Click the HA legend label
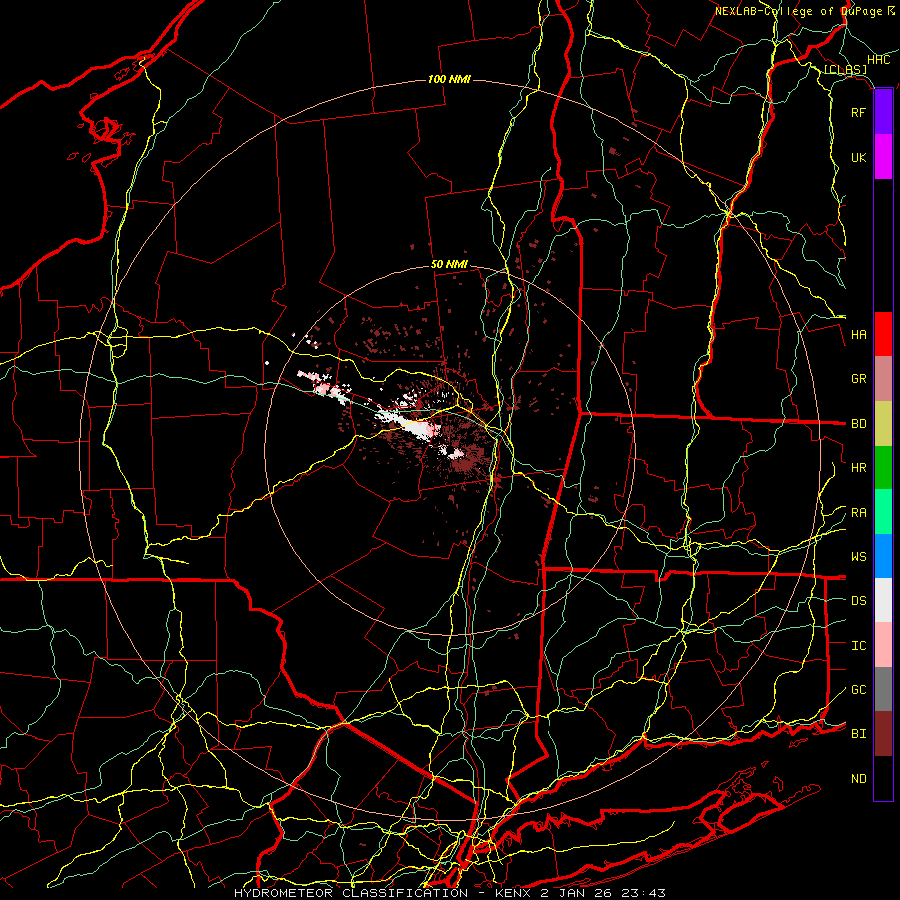Screen dimensions: 900x900 pos(859,334)
